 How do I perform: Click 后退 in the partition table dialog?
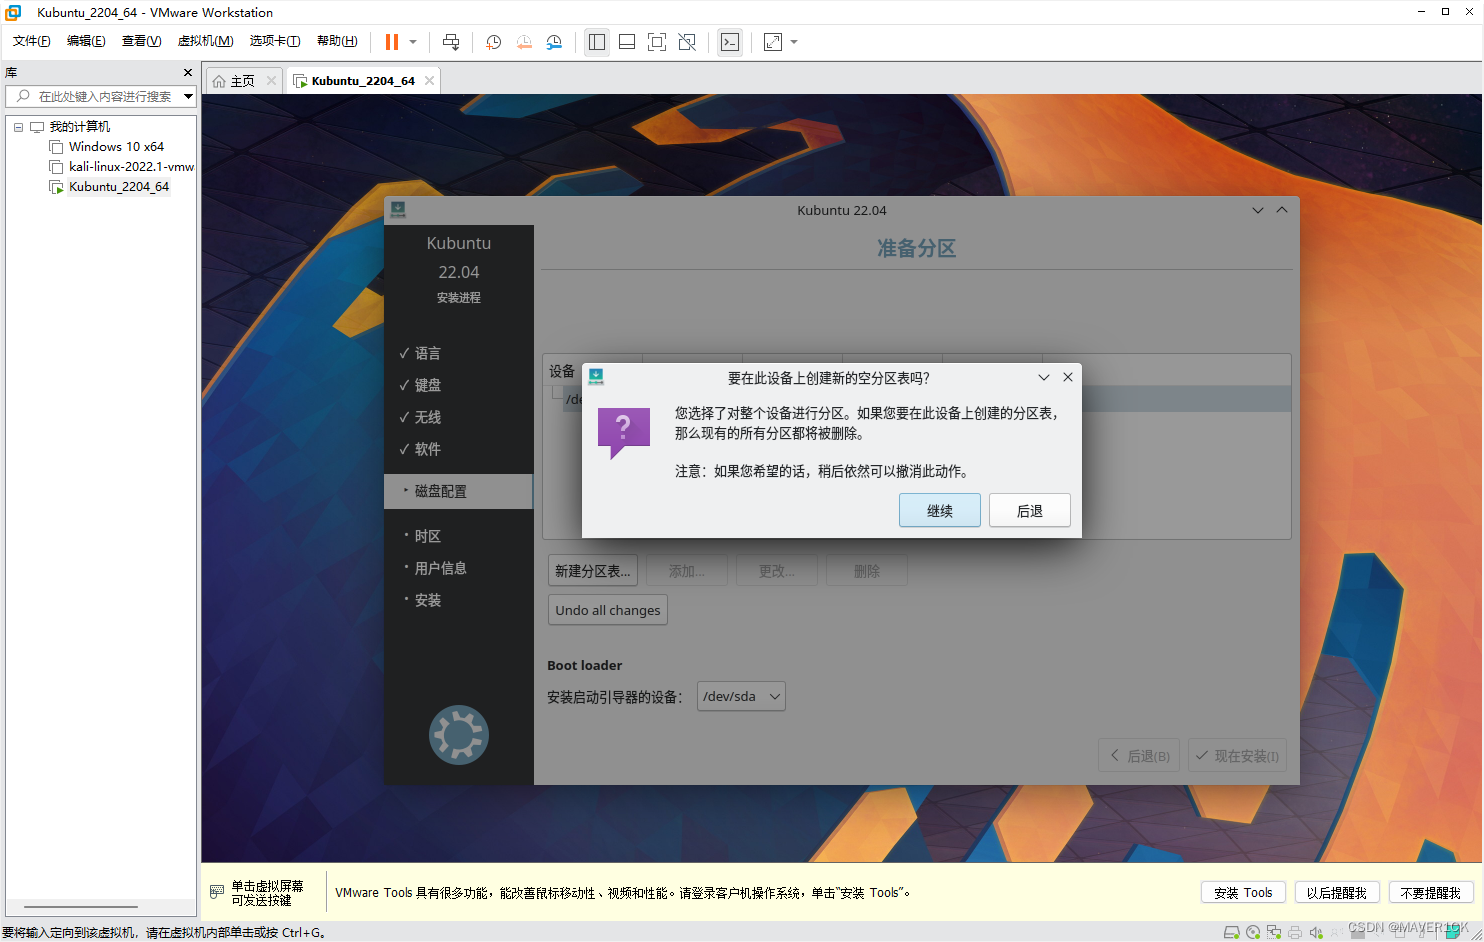tap(1030, 510)
